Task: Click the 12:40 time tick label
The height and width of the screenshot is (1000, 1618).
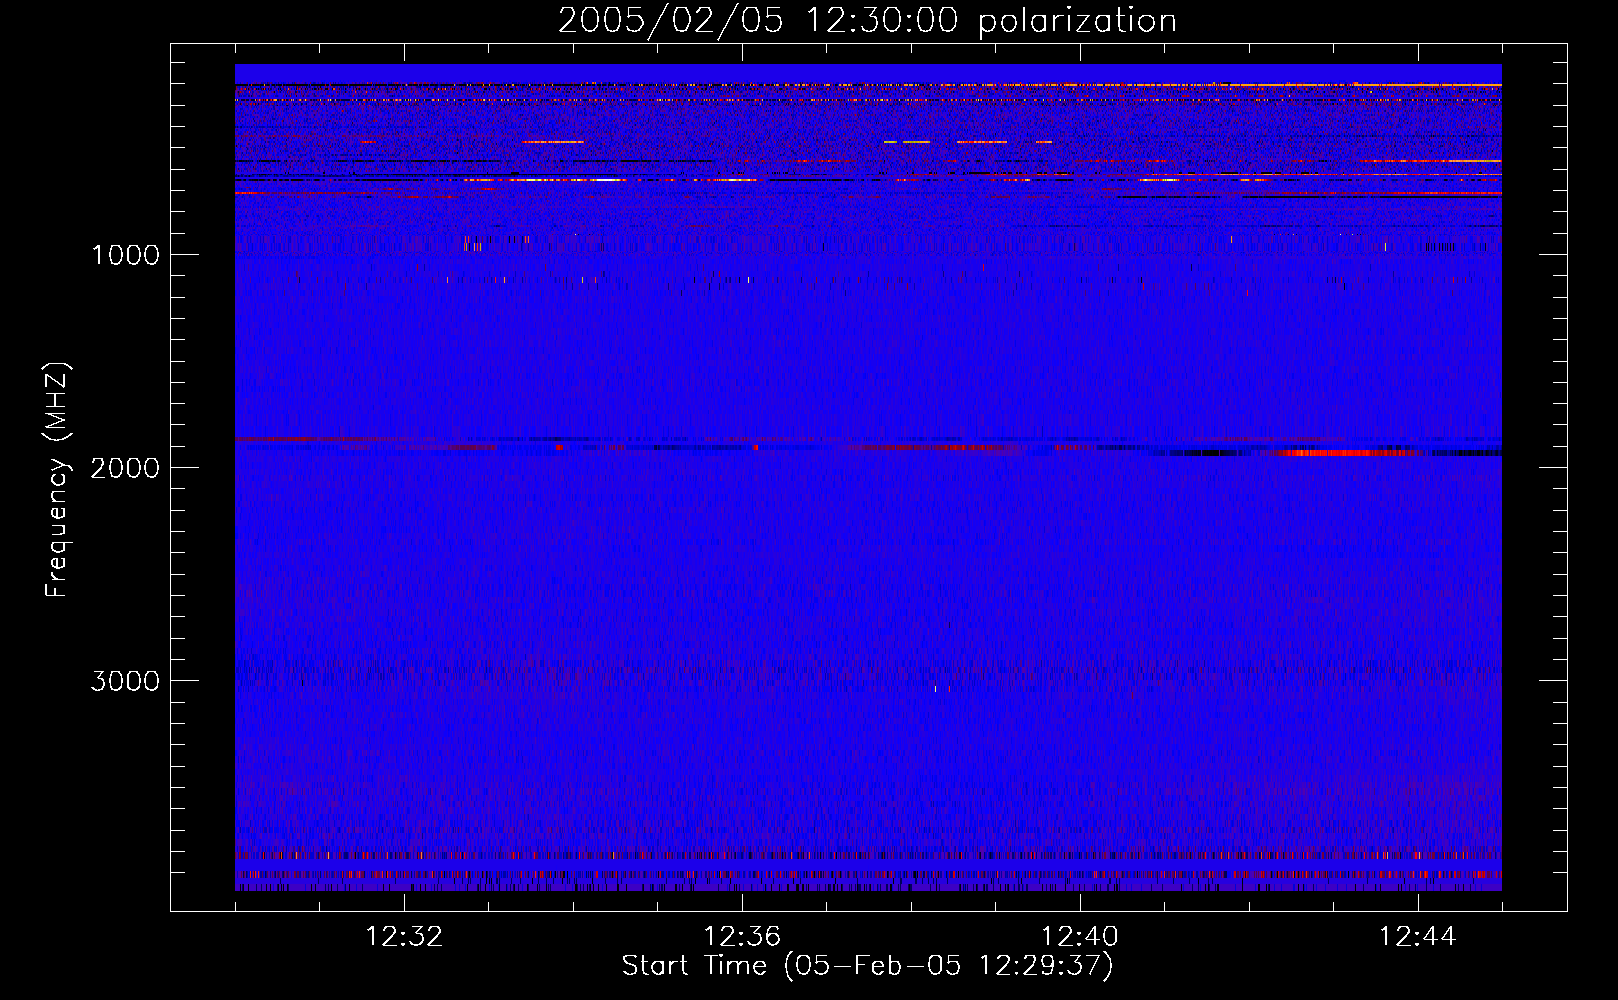Action: 1080,937
